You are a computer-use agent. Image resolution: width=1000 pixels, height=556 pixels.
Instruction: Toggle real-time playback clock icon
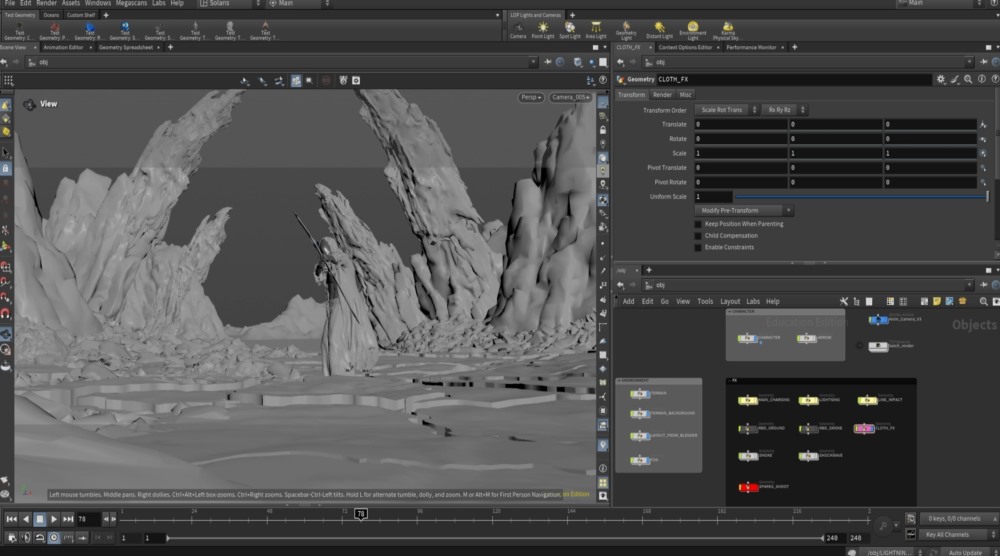click(54, 538)
